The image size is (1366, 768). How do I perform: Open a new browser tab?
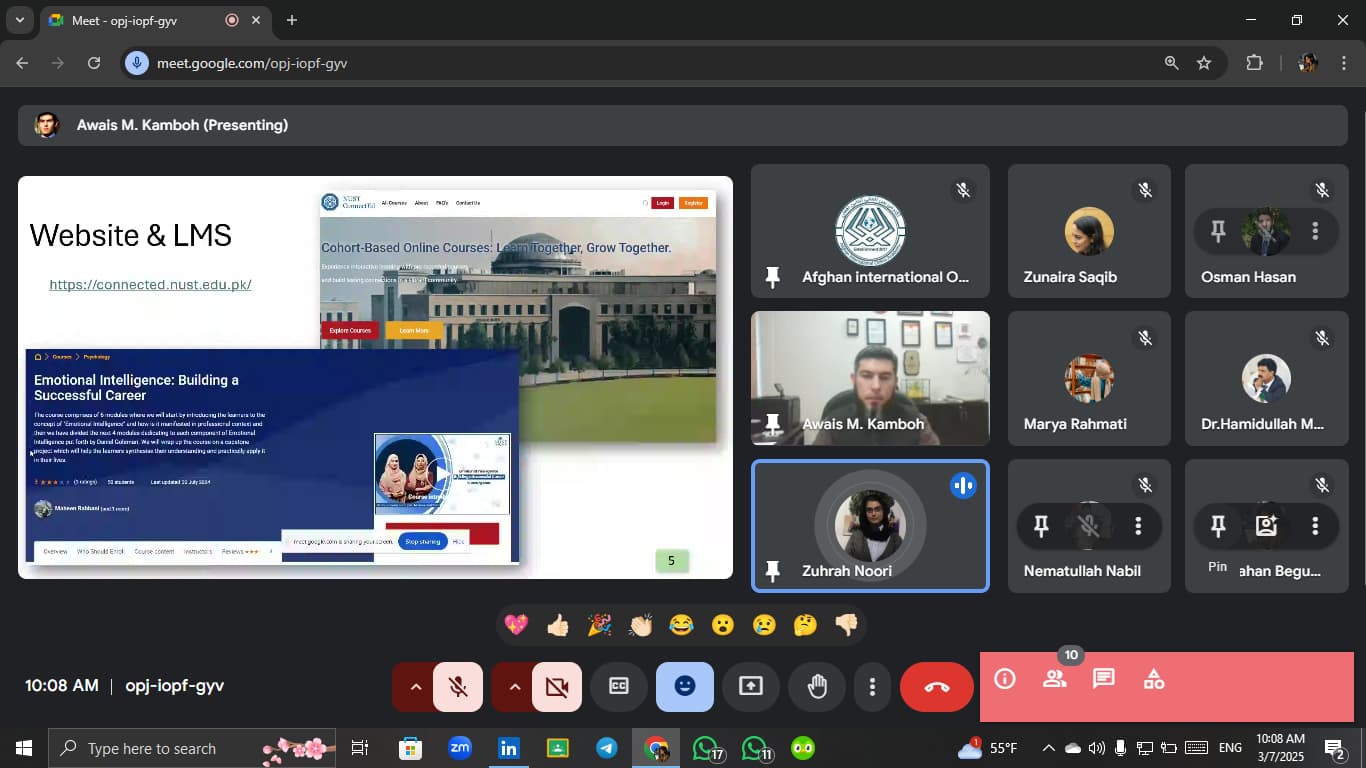click(292, 20)
